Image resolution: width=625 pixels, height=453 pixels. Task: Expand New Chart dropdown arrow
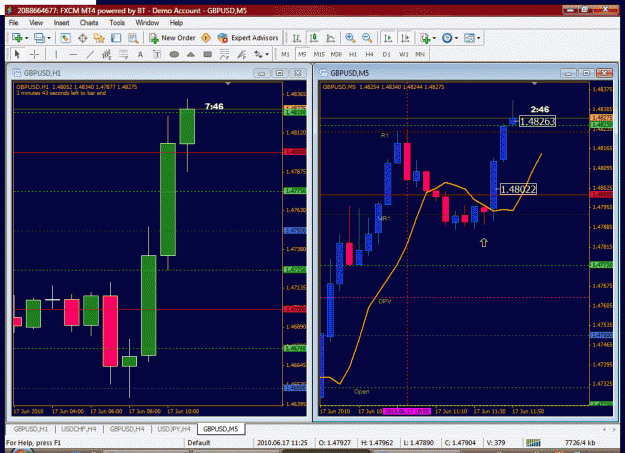[x=27, y=38]
